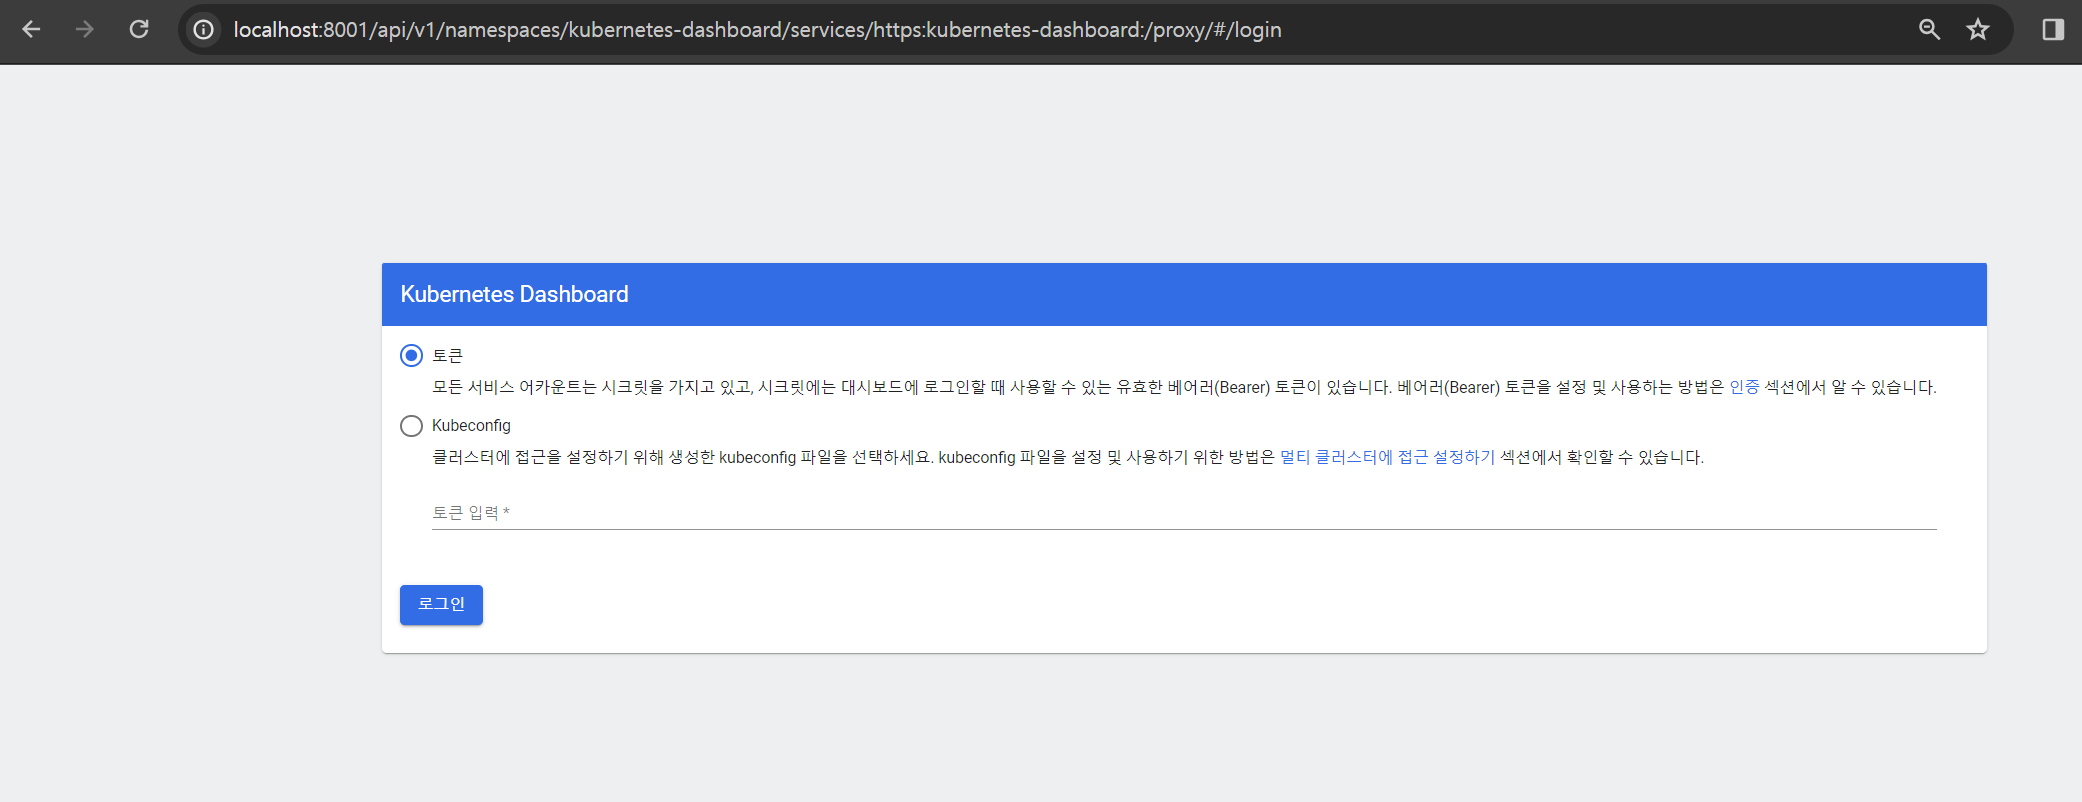Open the browser side panel icon

click(2053, 30)
